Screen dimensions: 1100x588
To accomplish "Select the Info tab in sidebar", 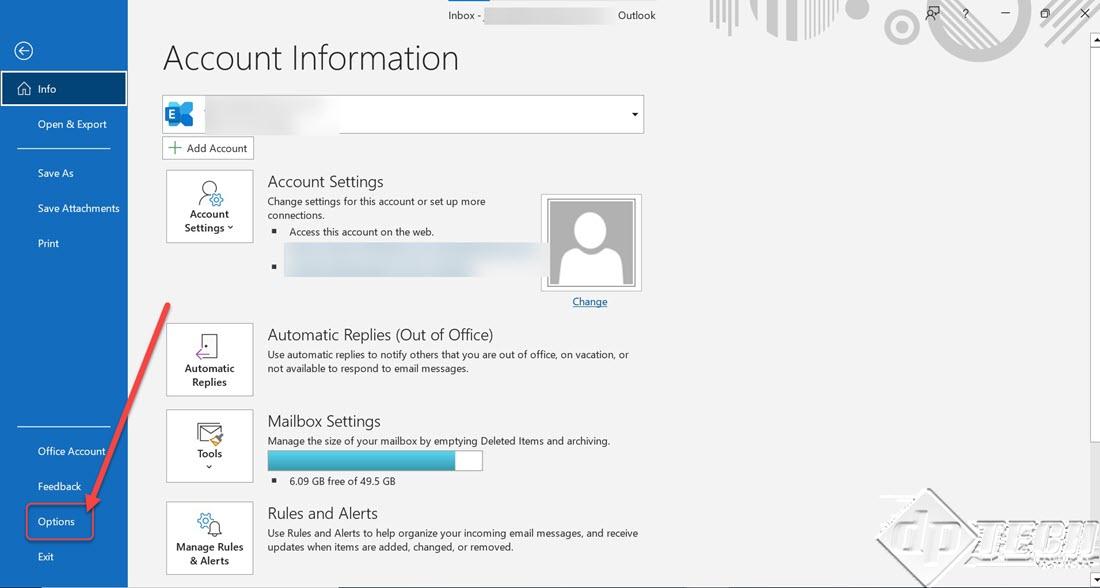I will [64, 88].
